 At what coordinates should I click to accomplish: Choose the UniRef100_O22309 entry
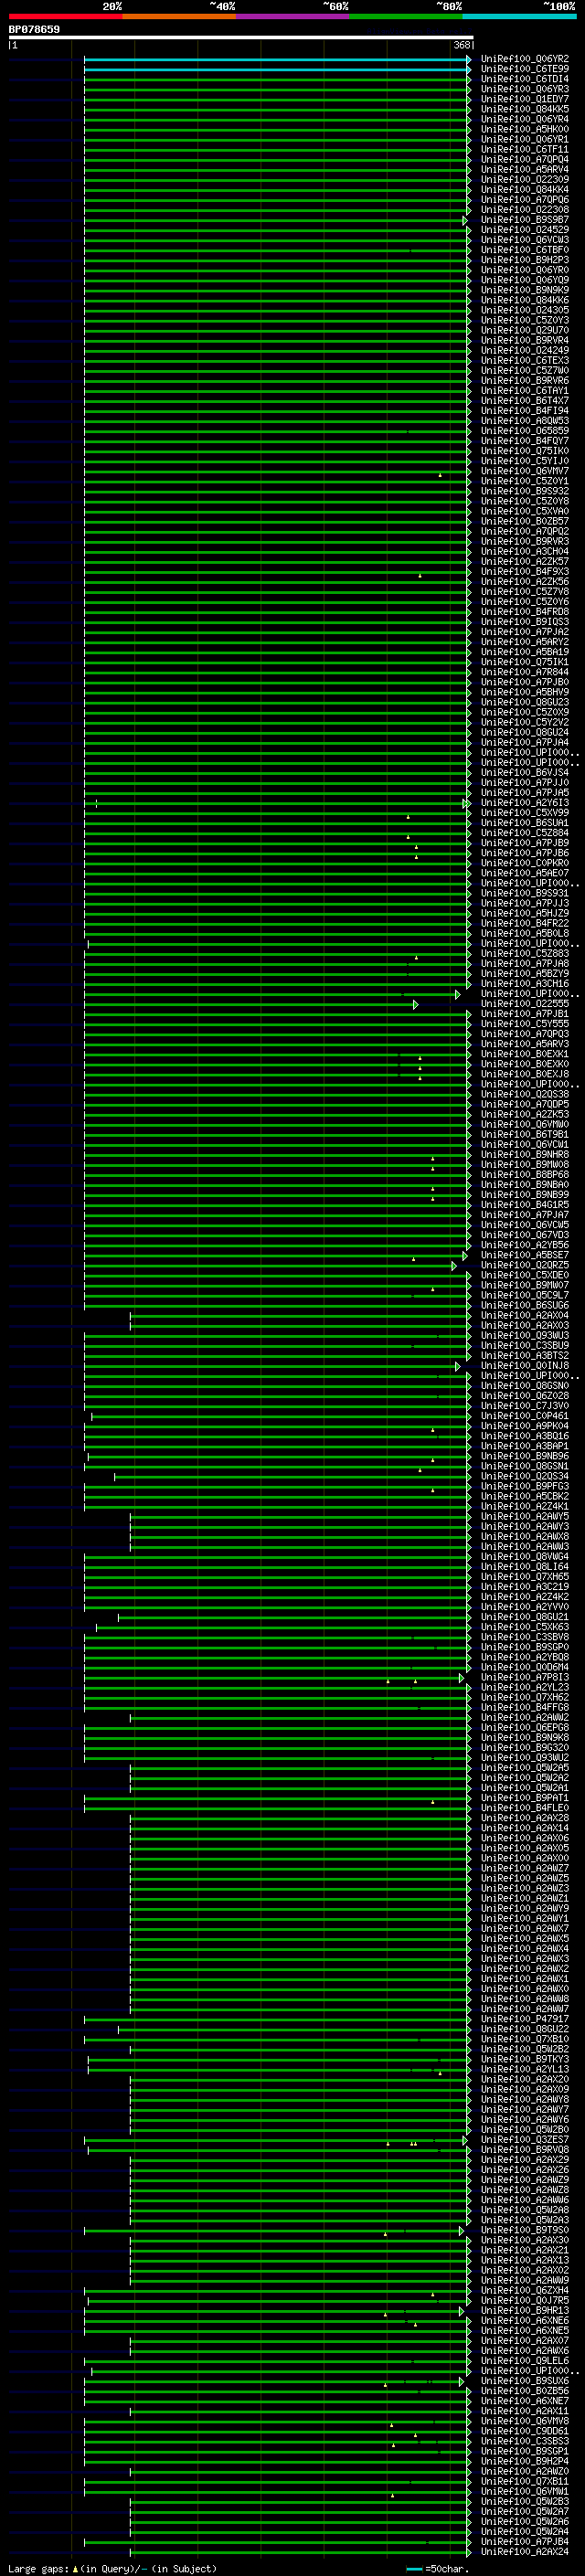(525, 180)
